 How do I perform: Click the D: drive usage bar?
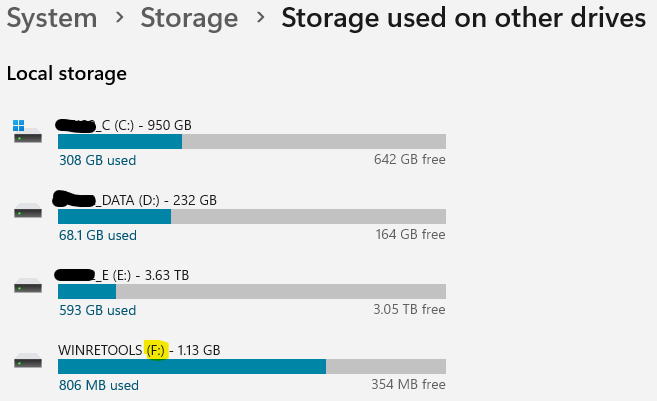(x=252, y=217)
